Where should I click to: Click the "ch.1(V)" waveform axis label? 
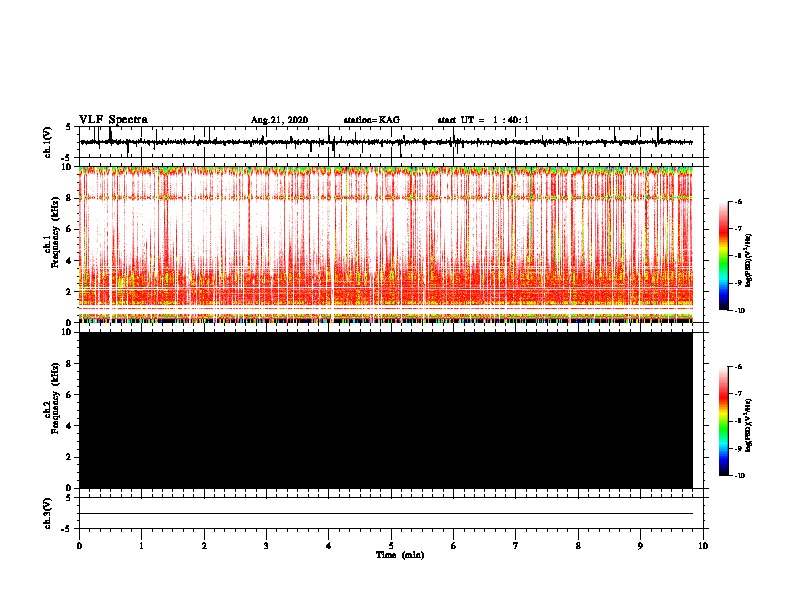[48, 142]
